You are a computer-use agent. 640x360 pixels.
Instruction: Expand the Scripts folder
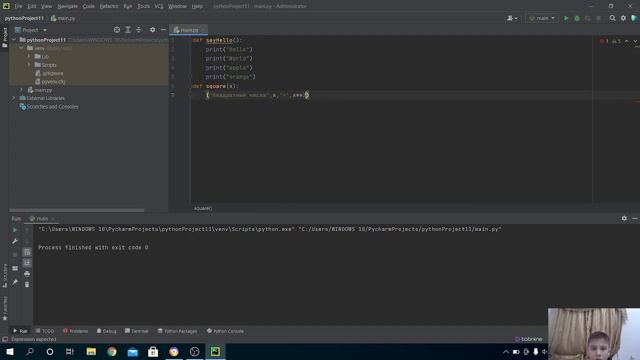(x=29, y=65)
